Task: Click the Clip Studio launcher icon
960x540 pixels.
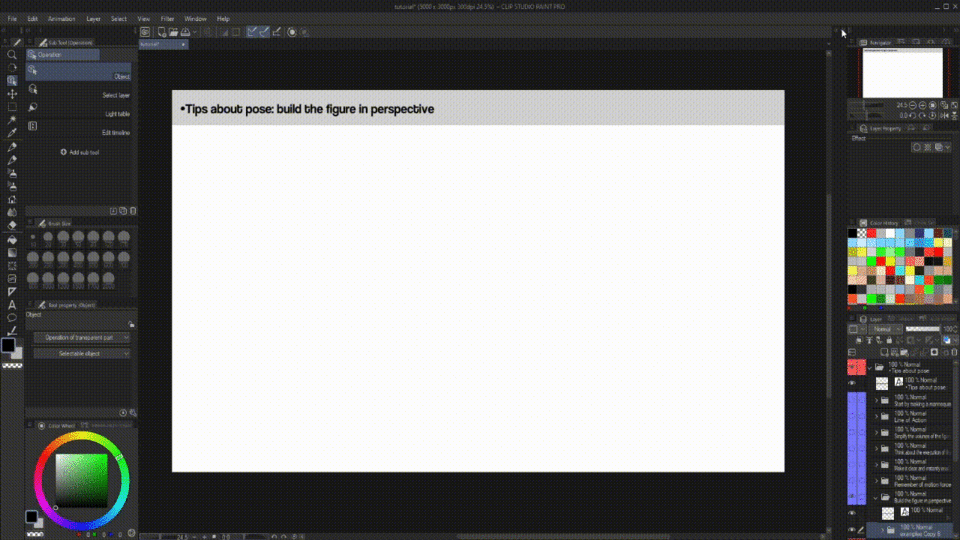Action: (145, 32)
